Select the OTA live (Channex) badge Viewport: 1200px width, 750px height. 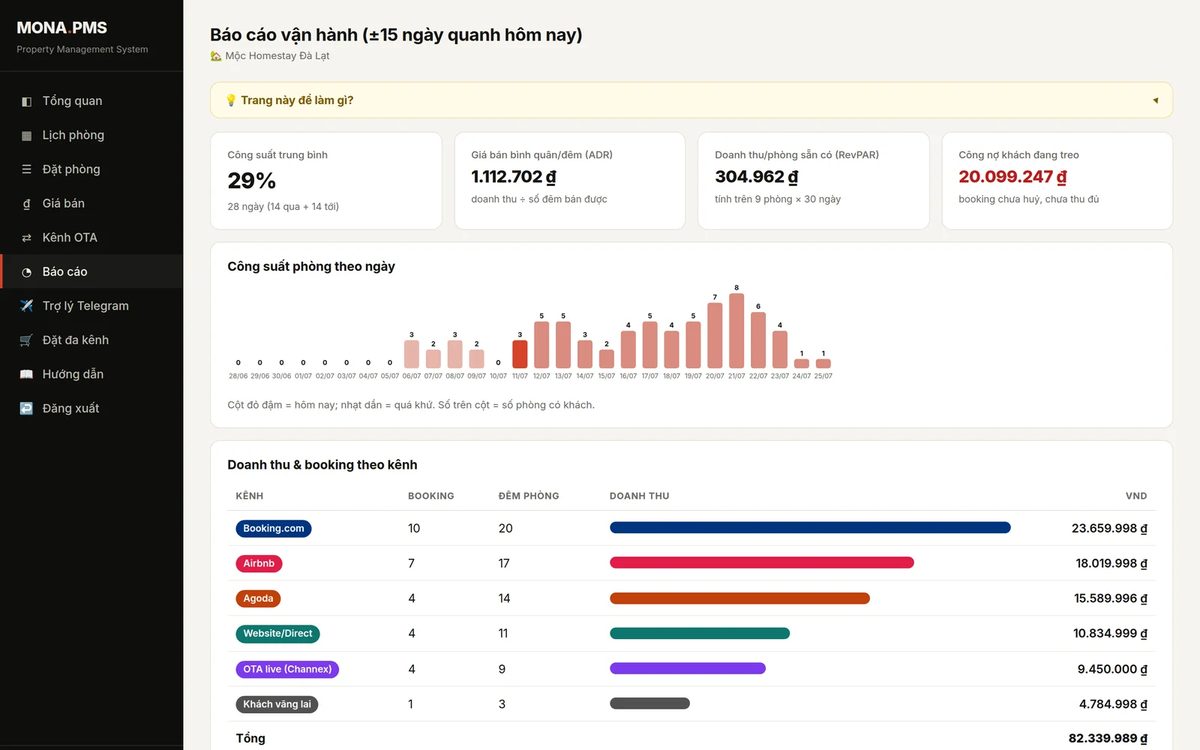[287, 669]
